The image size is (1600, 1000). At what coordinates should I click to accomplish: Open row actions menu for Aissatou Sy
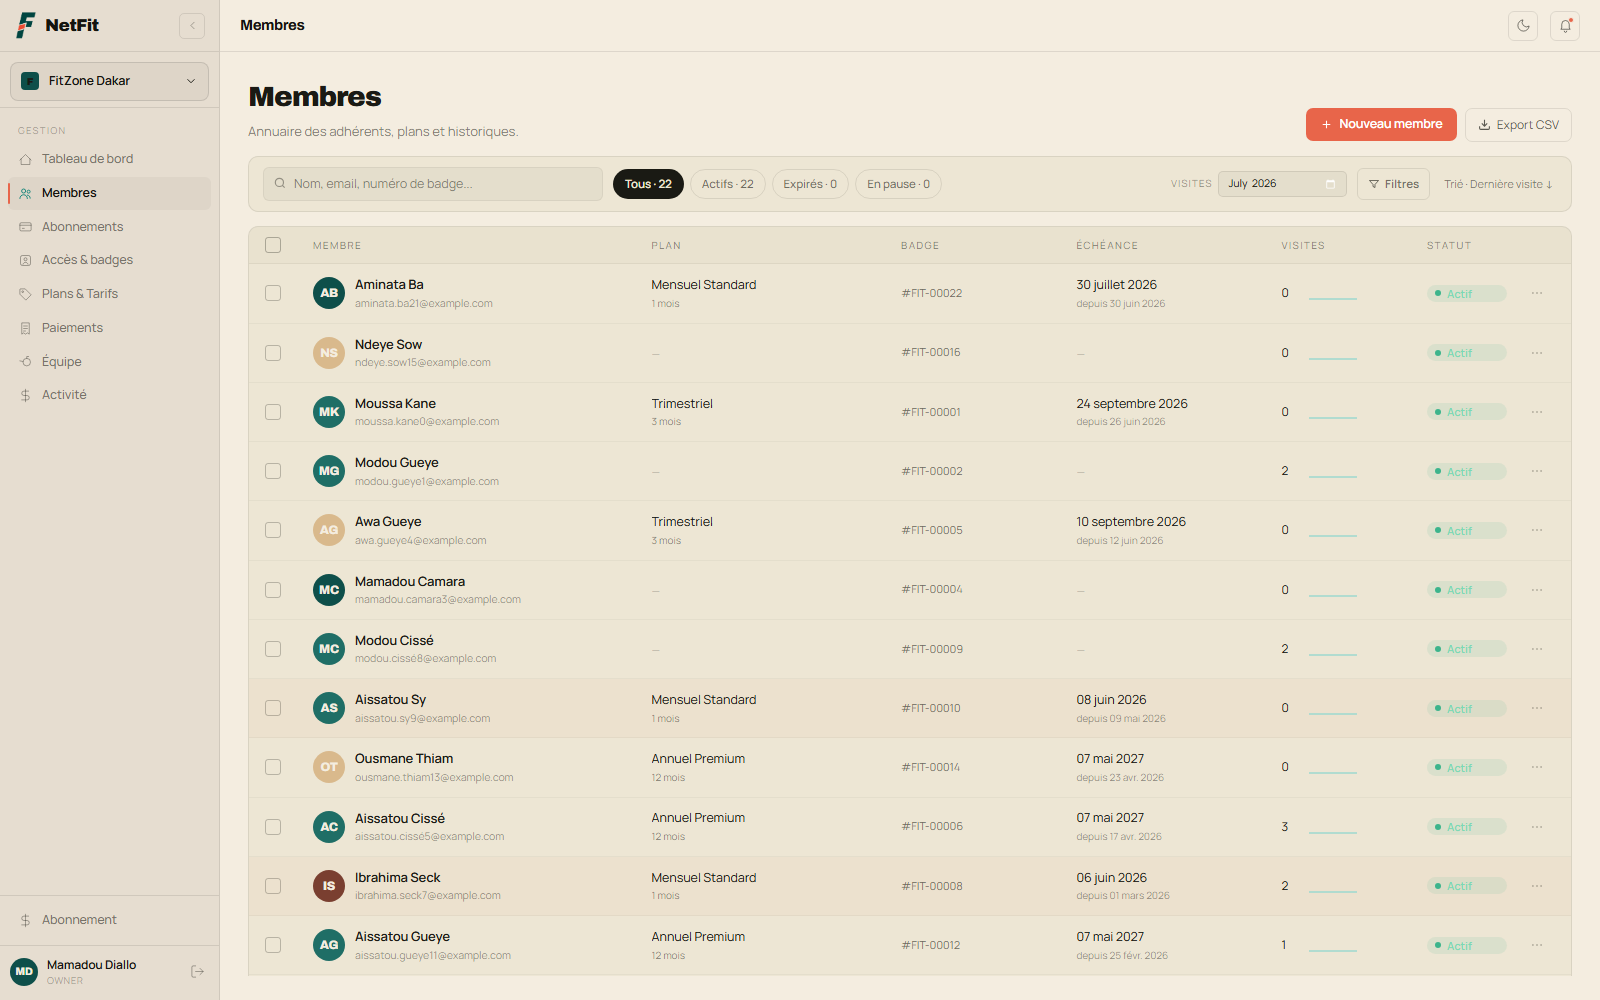click(1537, 708)
